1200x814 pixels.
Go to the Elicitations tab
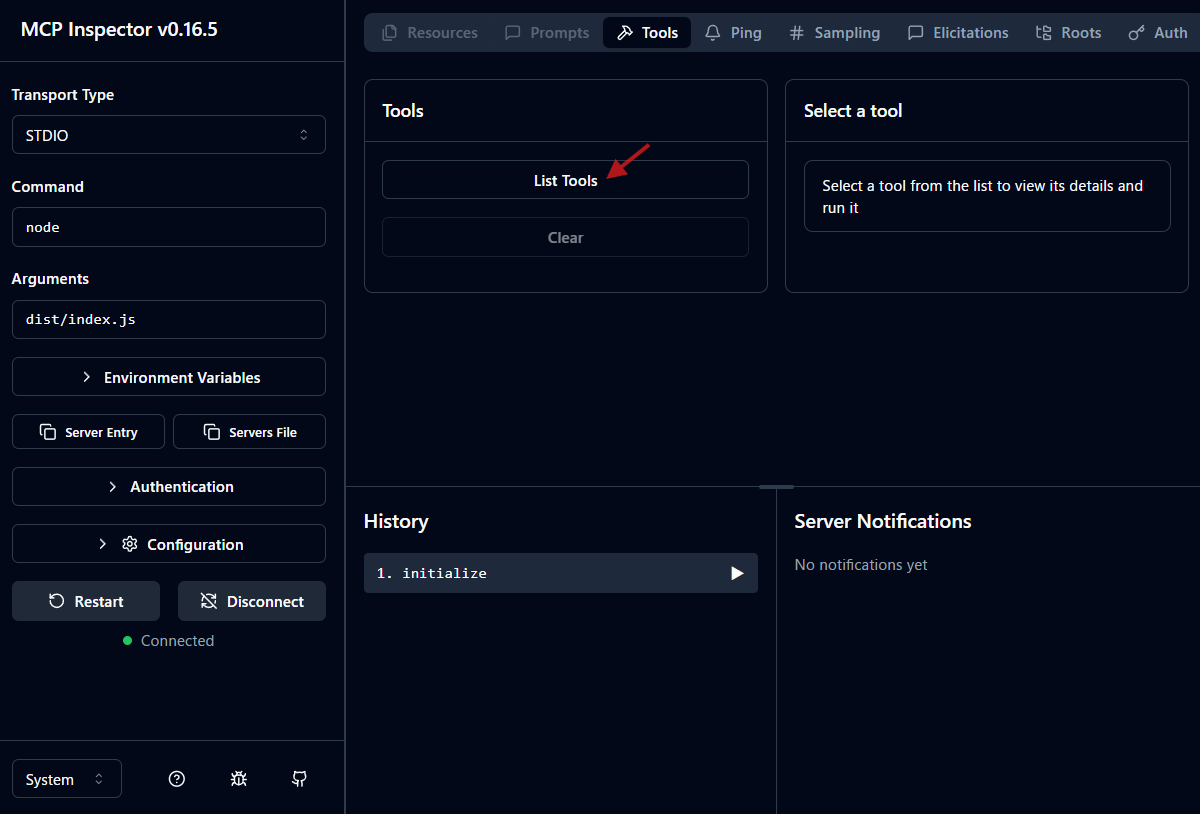click(958, 32)
